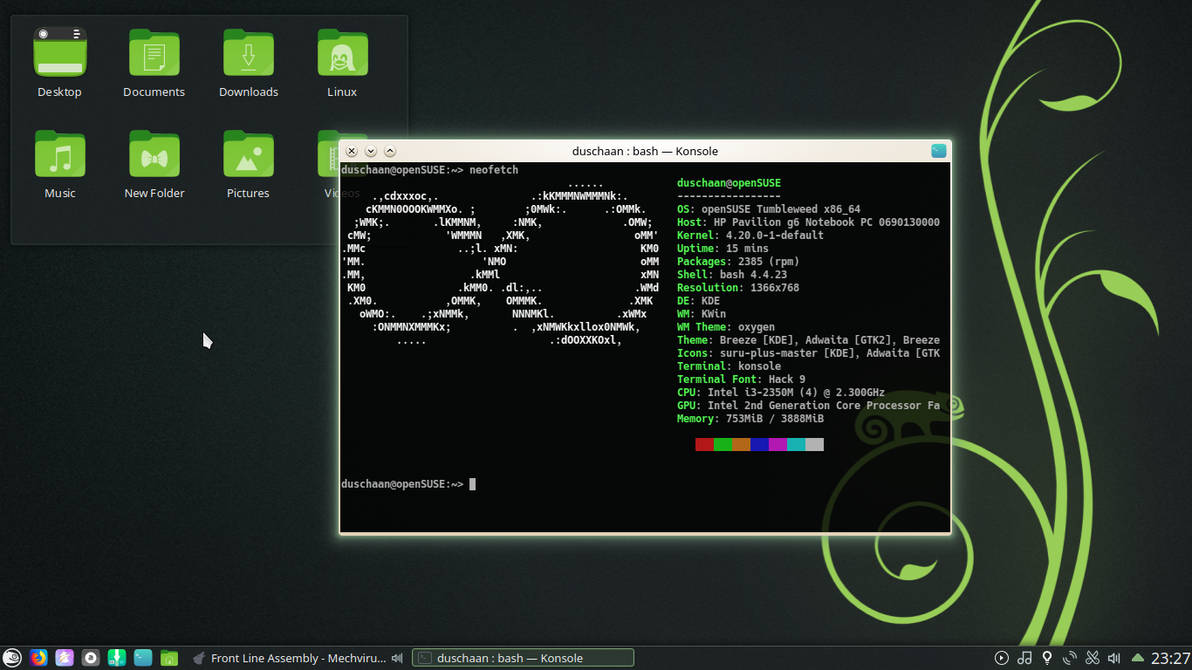Click the 'Terminal Font: Hack 9' line
This screenshot has height=670, width=1192.
click(741, 379)
